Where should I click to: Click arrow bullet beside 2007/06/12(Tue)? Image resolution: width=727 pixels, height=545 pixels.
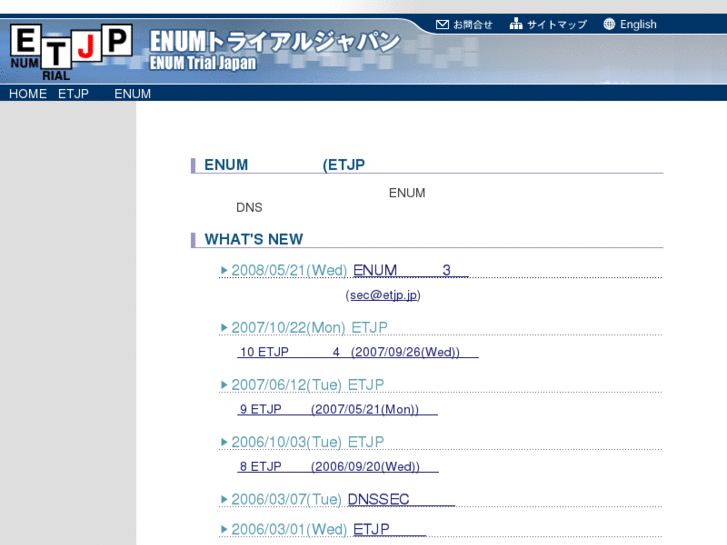[x=224, y=385]
